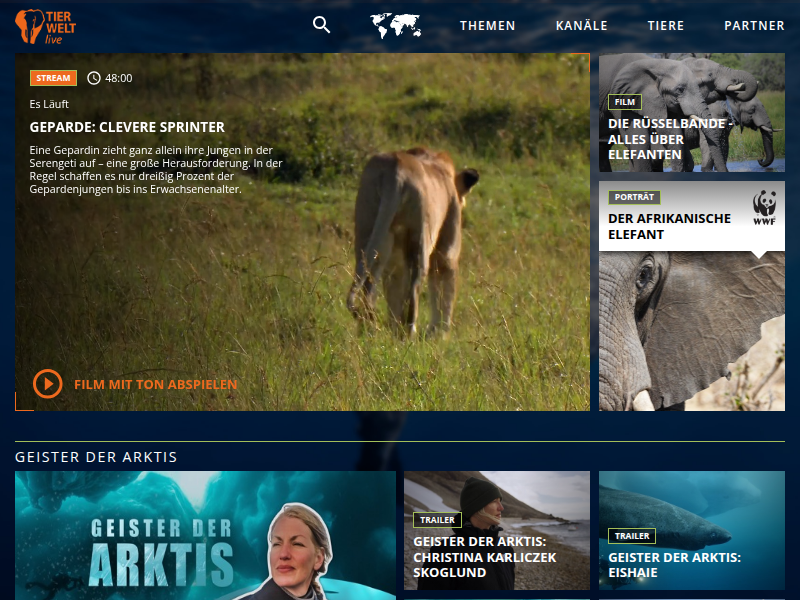
Task: Open the world map icon
Action: [x=395, y=26]
